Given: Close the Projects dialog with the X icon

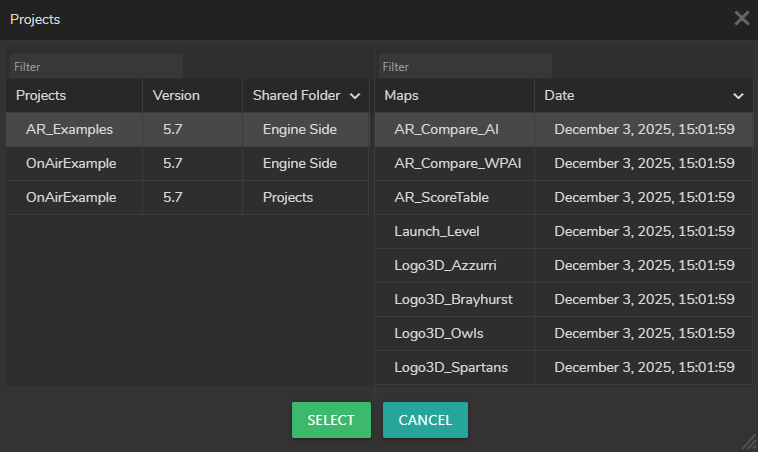Looking at the screenshot, I should click(741, 18).
